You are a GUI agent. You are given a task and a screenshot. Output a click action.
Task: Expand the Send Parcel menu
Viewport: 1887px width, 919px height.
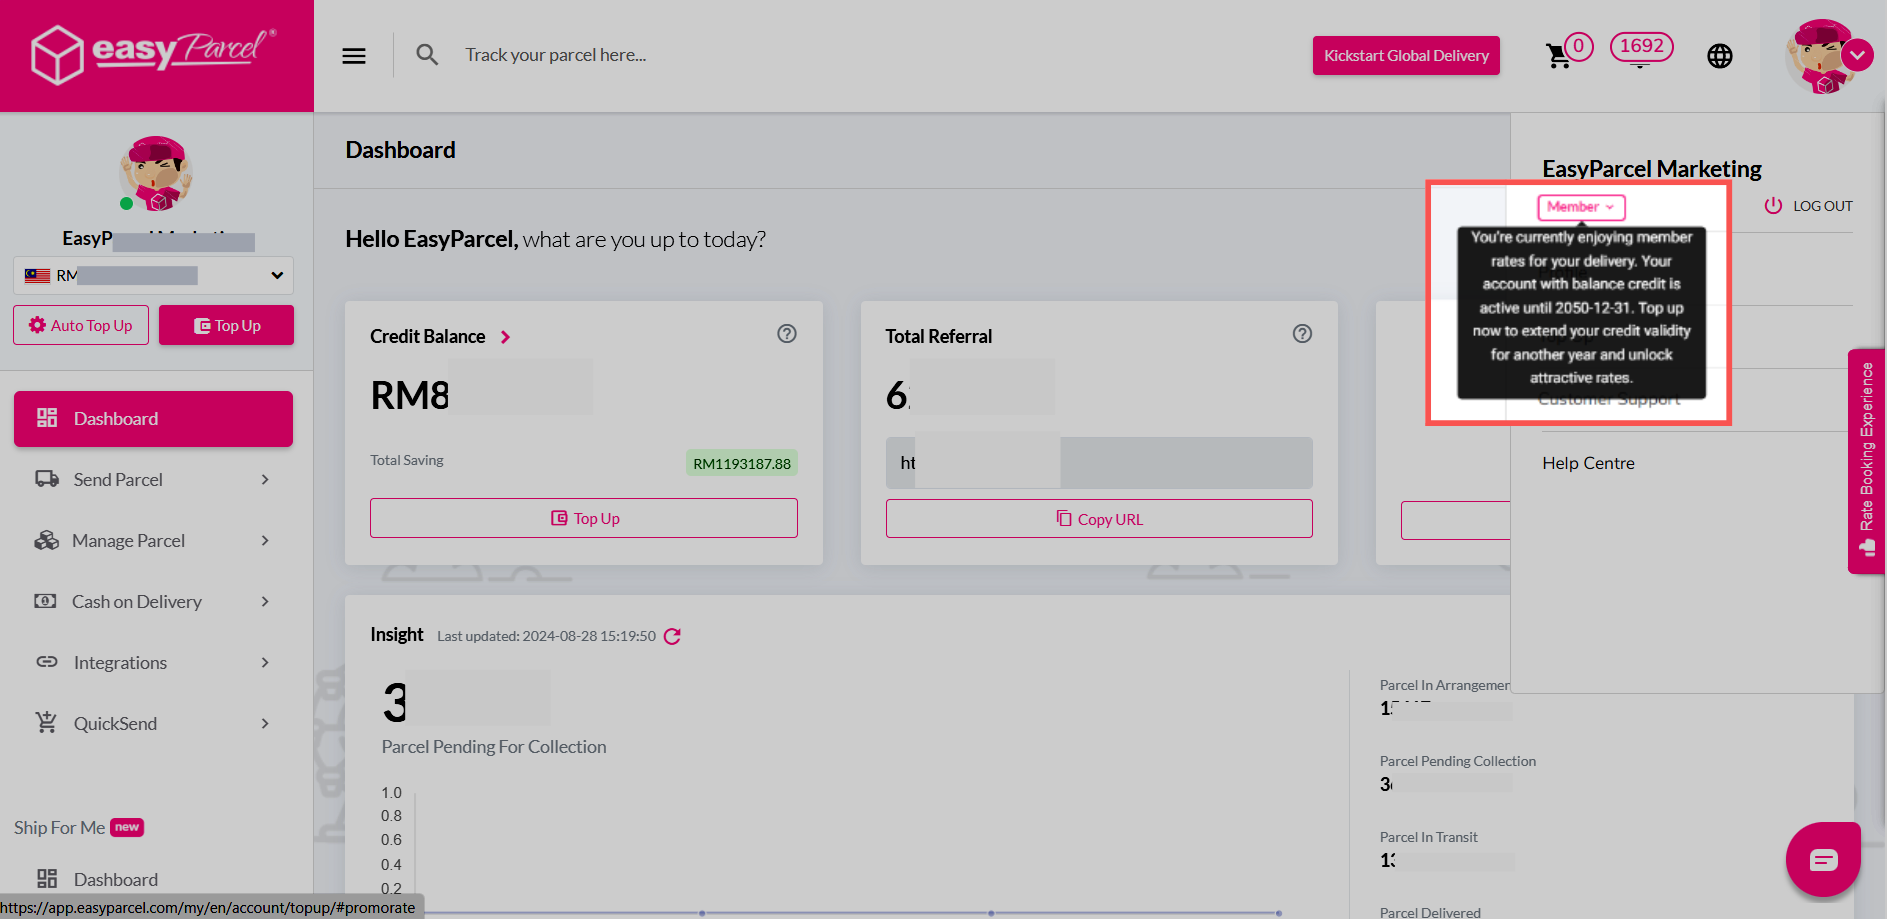click(x=153, y=480)
